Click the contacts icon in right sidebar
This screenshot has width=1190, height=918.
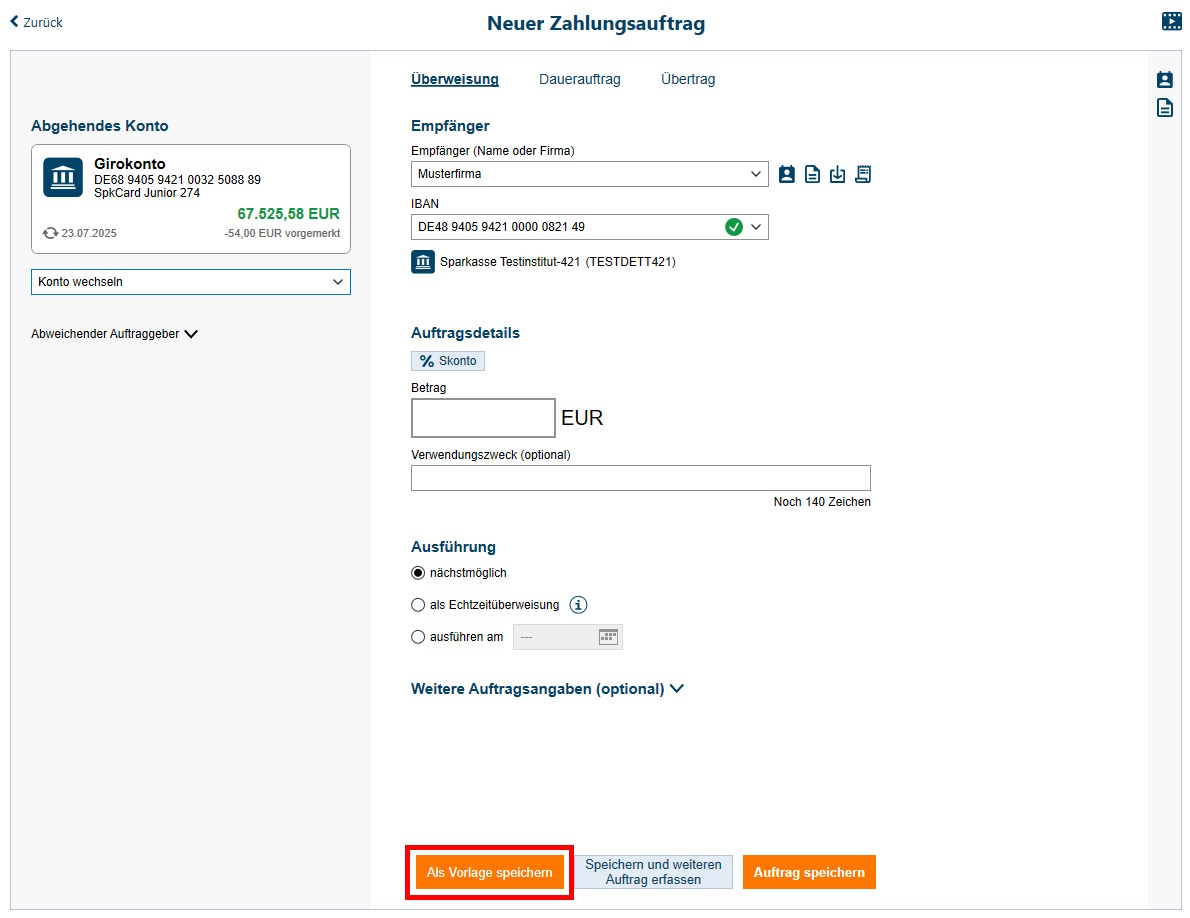1165,80
